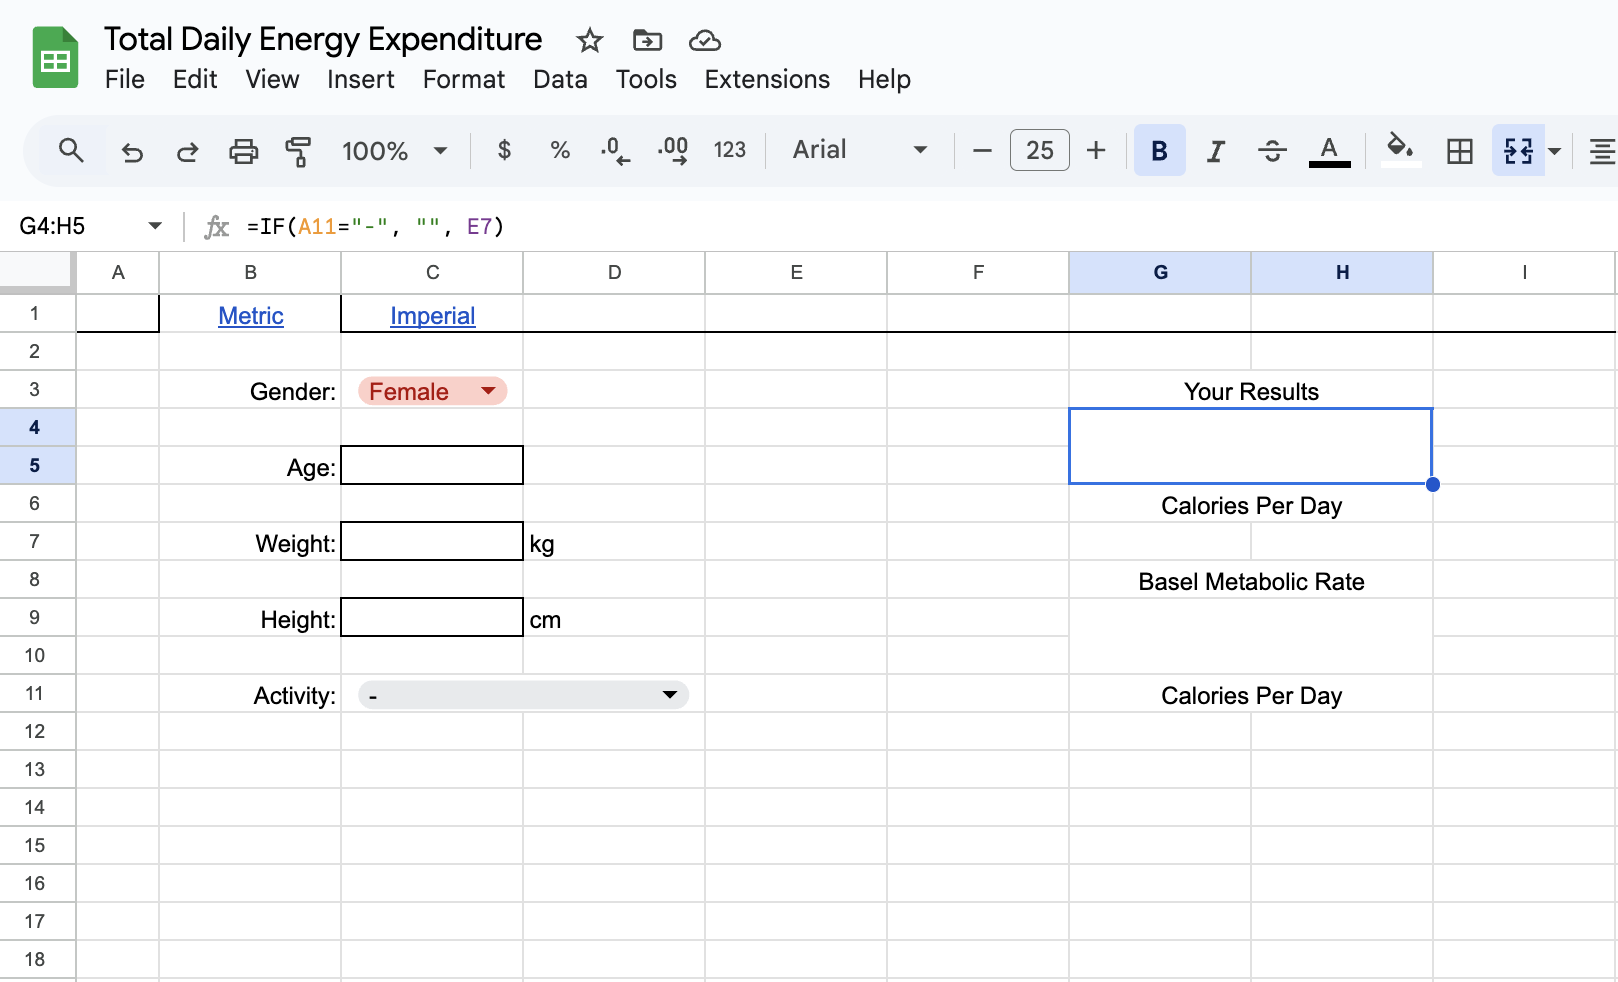The image size is (1618, 982).
Task: Toggle strikethrough formatting
Action: (x=1272, y=151)
